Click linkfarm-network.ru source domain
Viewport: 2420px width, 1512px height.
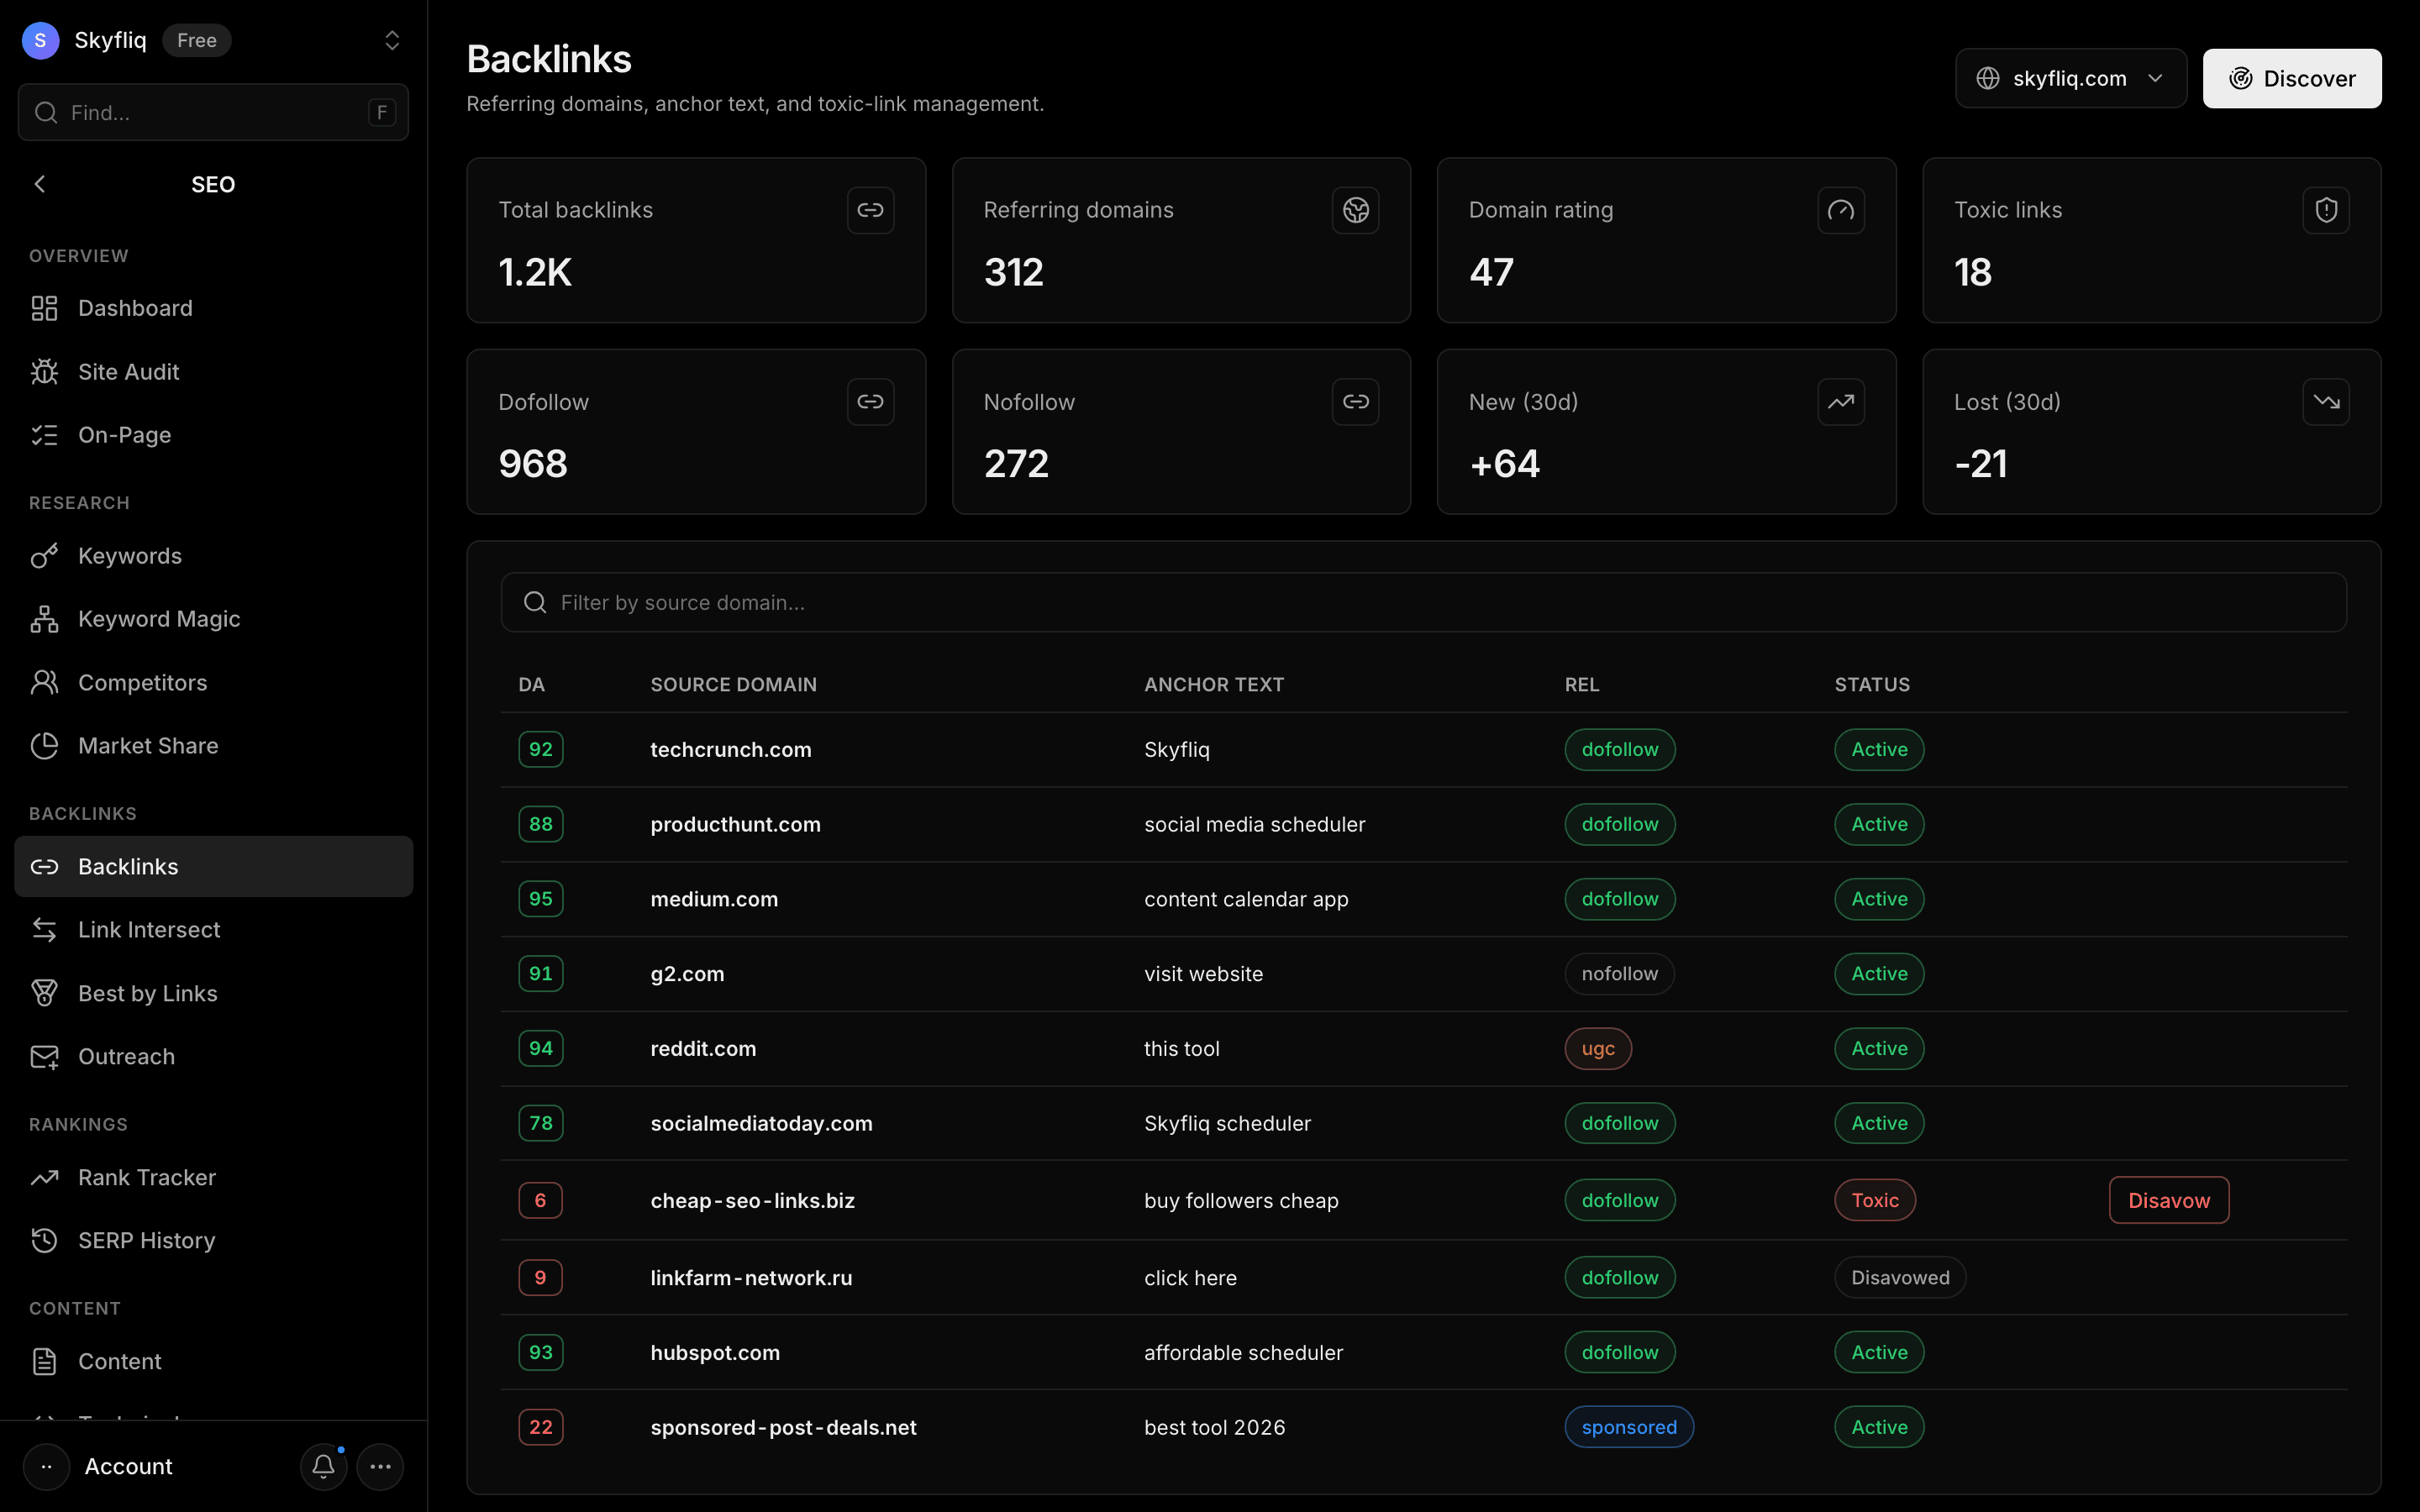click(x=751, y=1278)
